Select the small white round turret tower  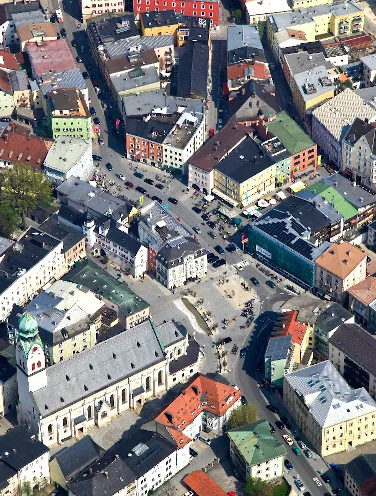(x=89, y=231)
